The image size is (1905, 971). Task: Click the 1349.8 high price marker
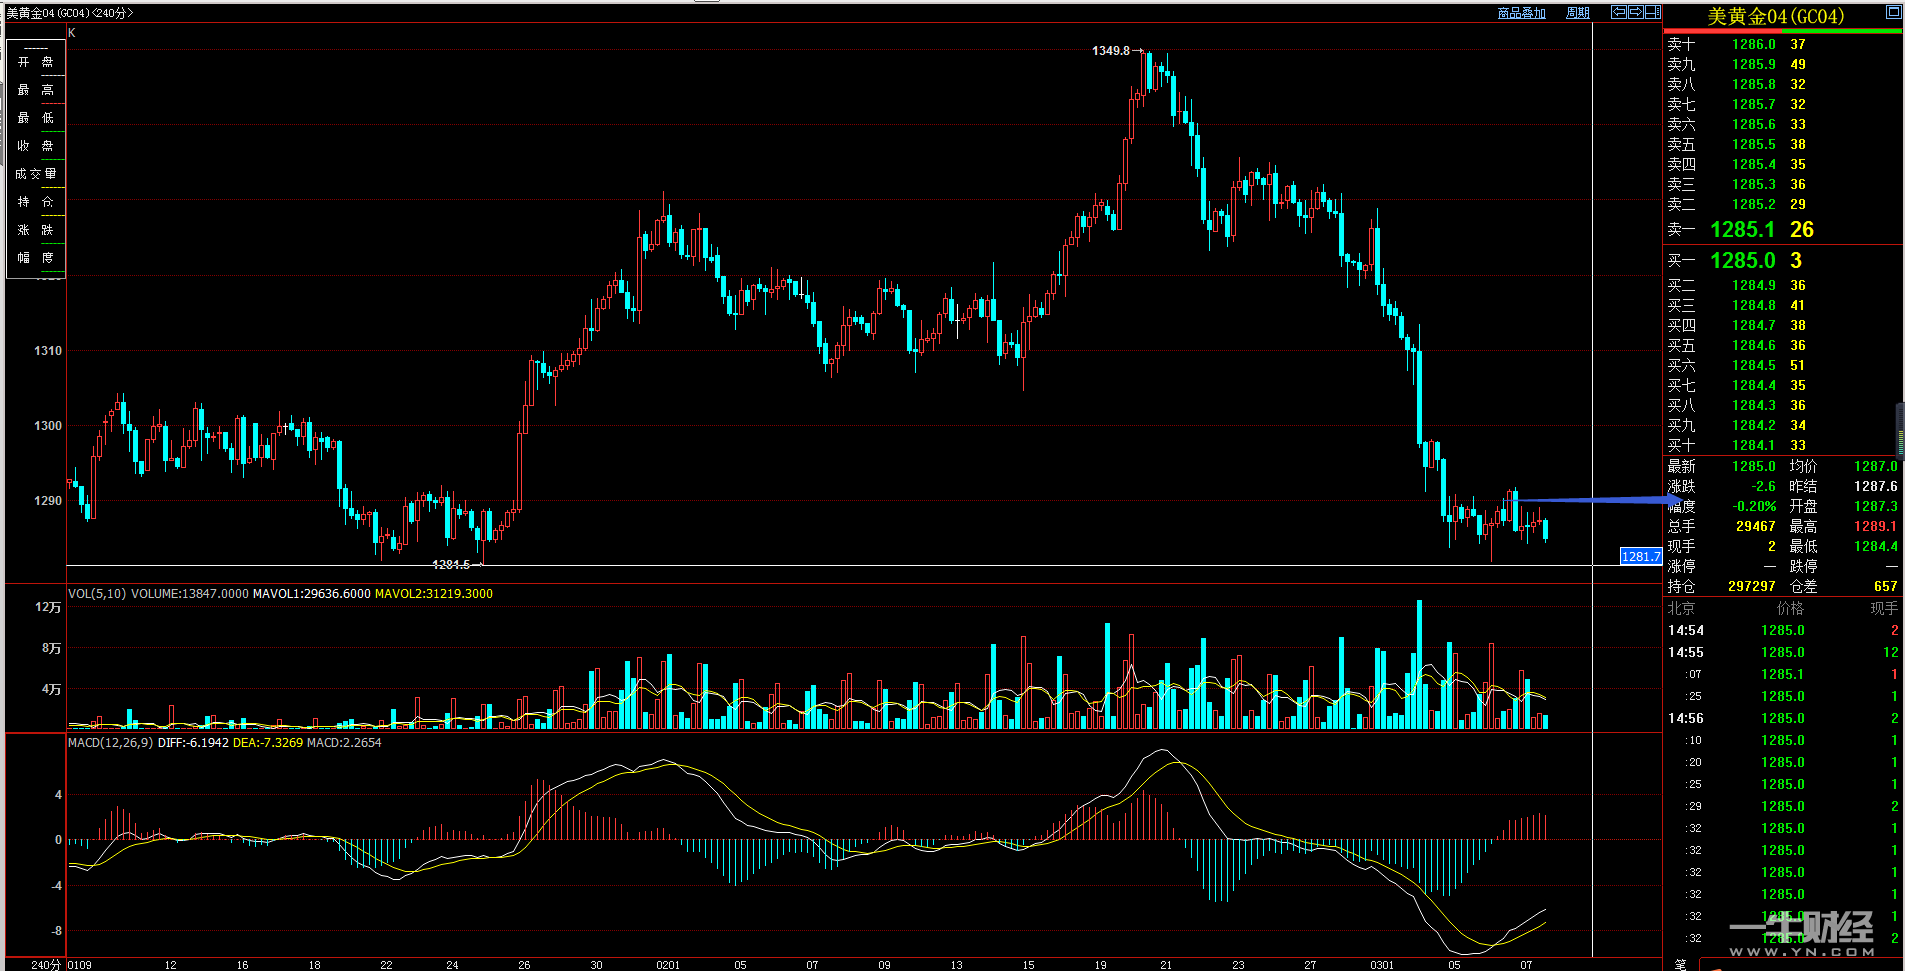coord(1111,51)
